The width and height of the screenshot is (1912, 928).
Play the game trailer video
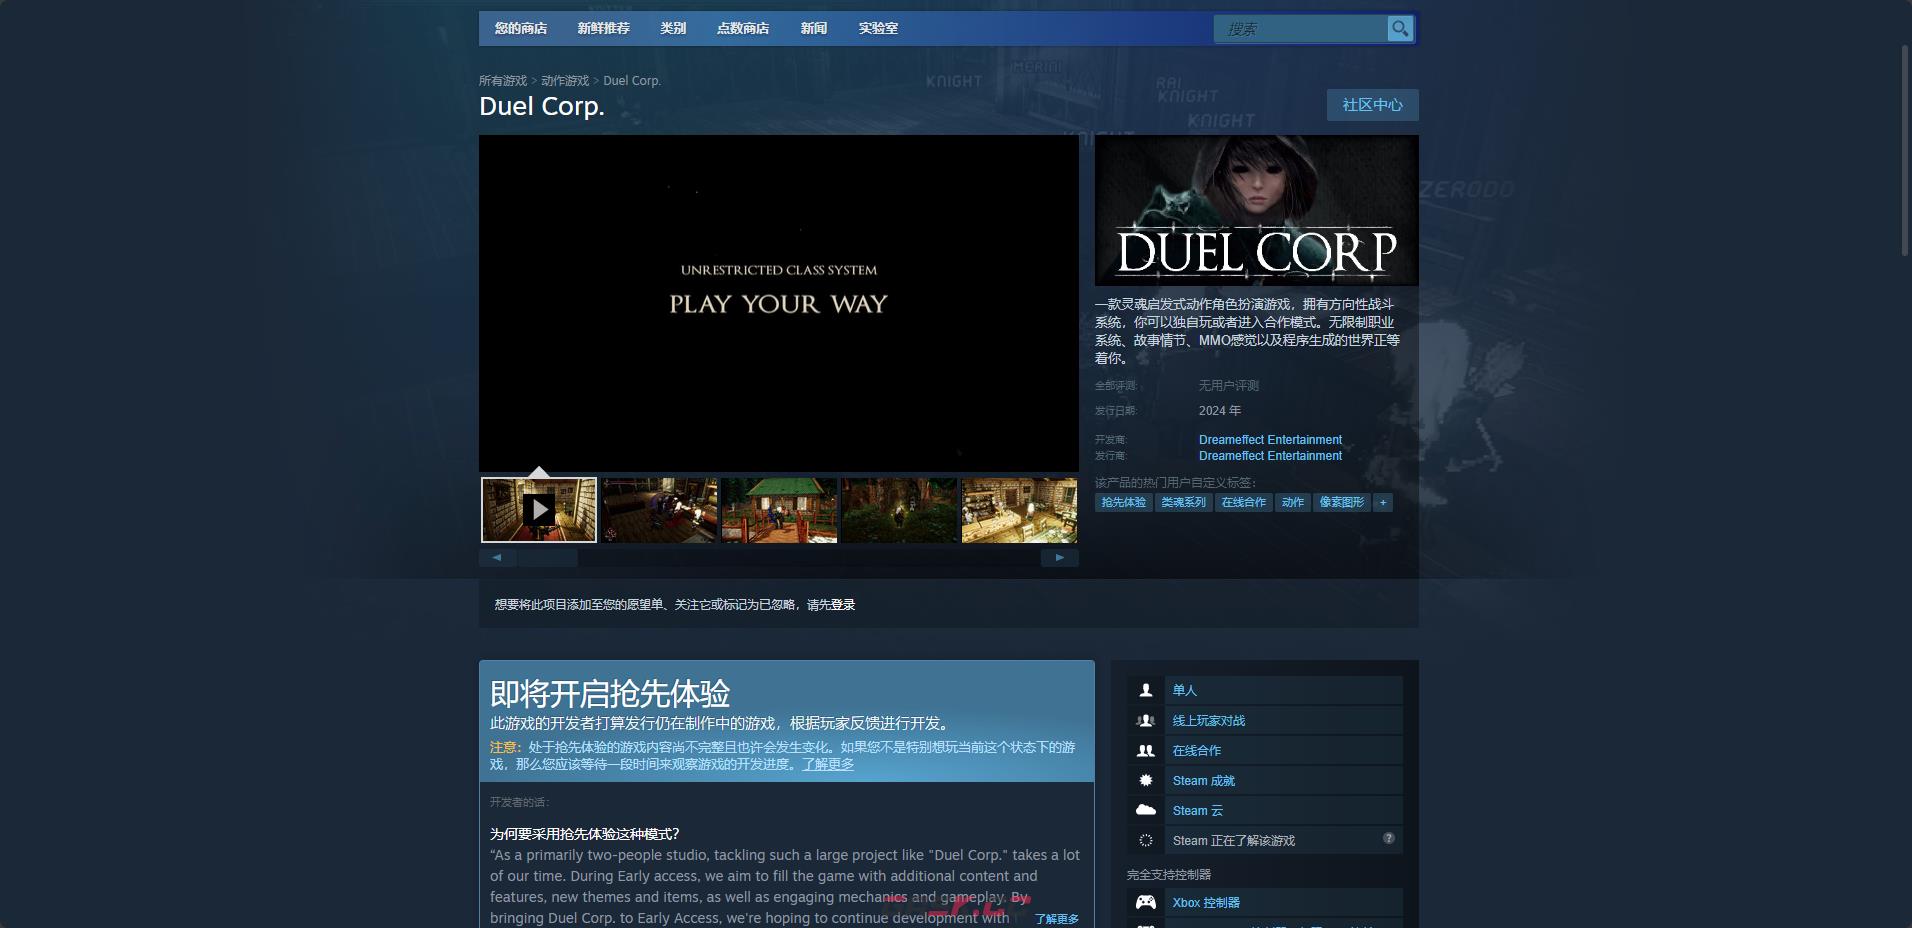click(539, 510)
